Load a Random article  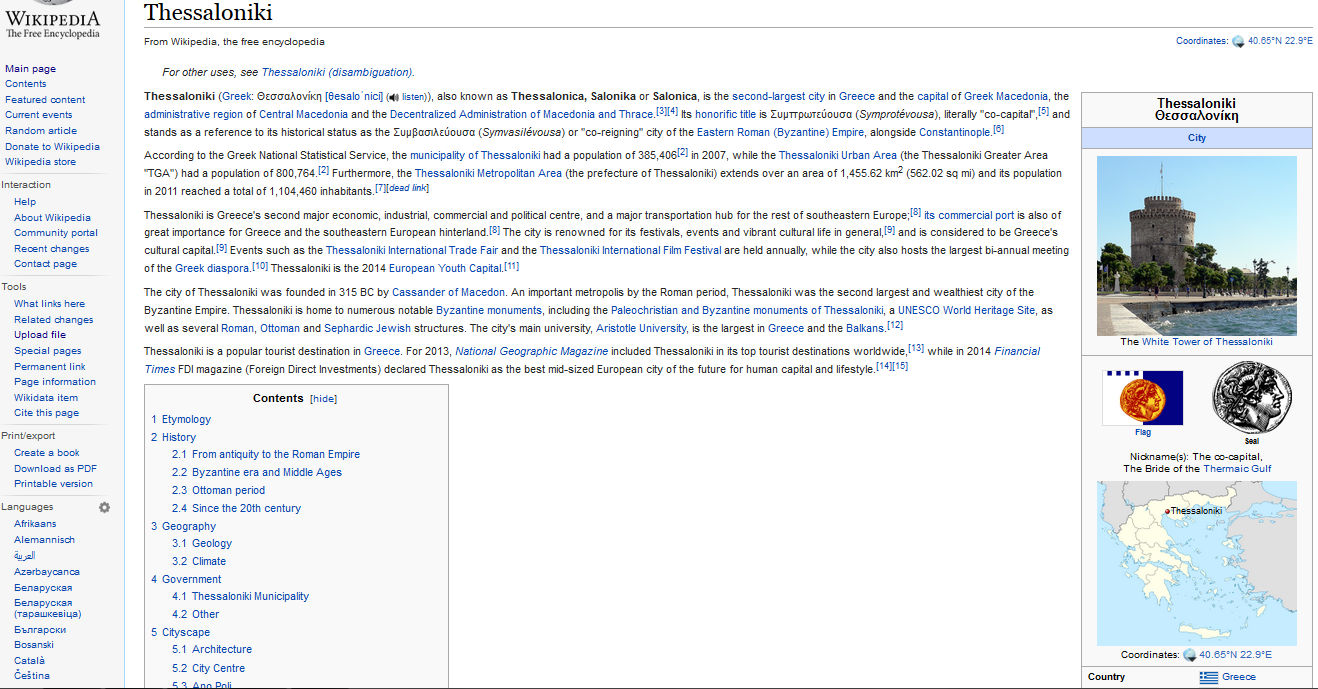click(41, 131)
